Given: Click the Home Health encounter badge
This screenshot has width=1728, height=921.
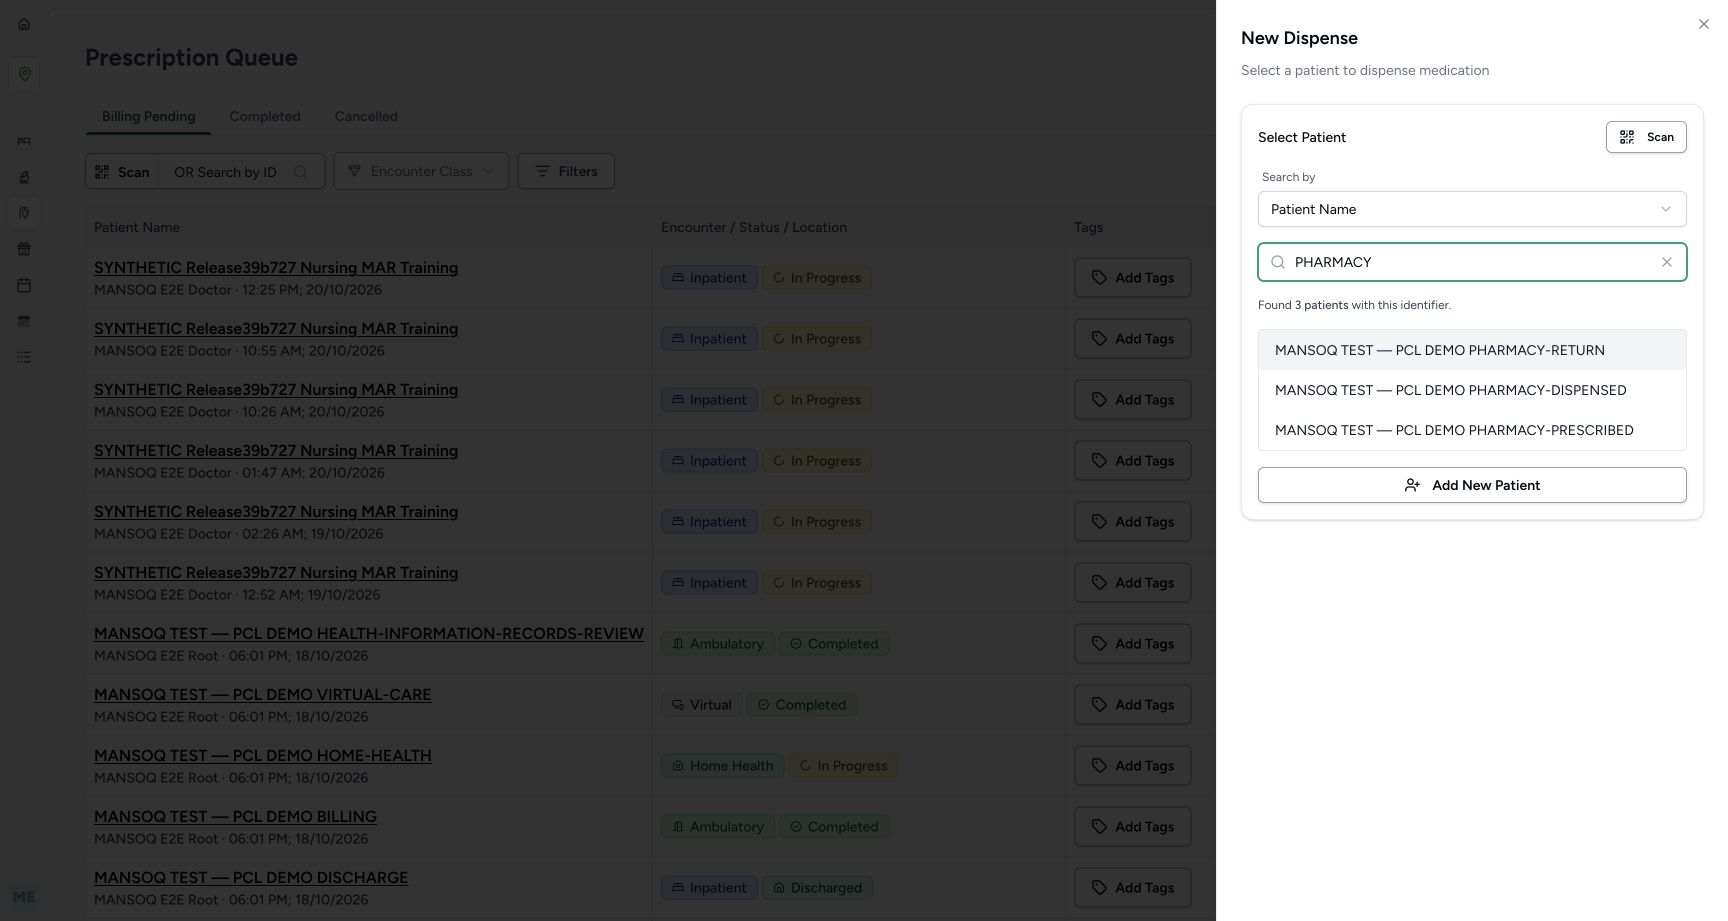Looking at the screenshot, I should (722, 766).
